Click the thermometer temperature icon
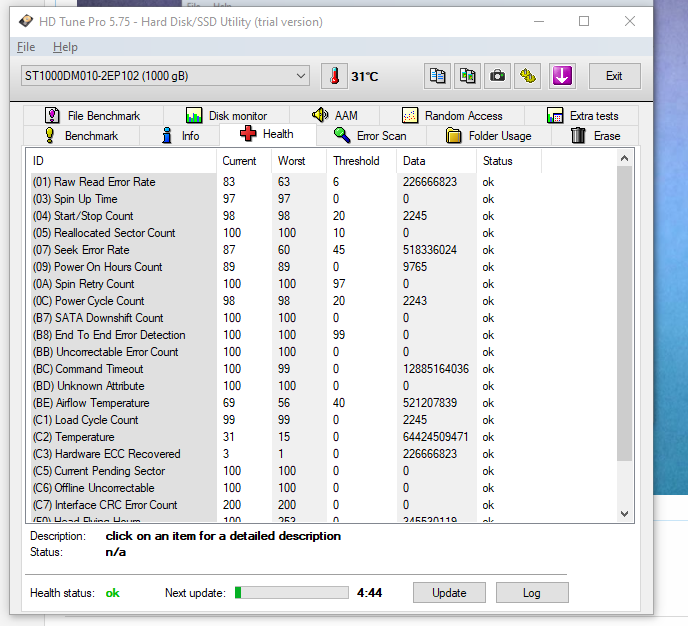The width and height of the screenshot is (688, 626). click(x=334, y=76)
